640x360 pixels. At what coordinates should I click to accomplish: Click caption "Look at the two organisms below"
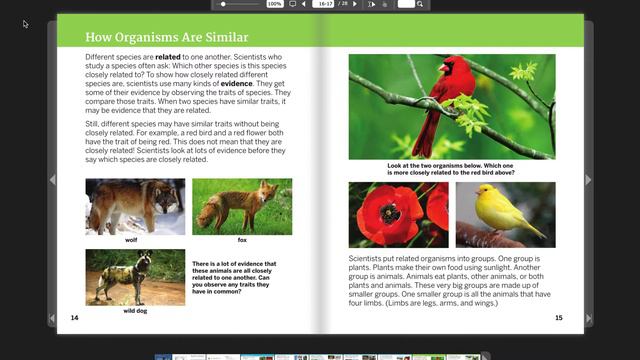451,169
